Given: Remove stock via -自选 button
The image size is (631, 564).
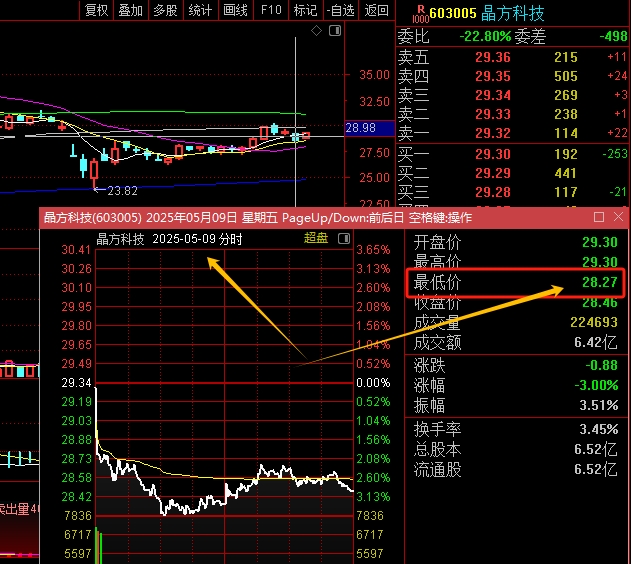Looking at the screenshot, I should coord(340,10).
